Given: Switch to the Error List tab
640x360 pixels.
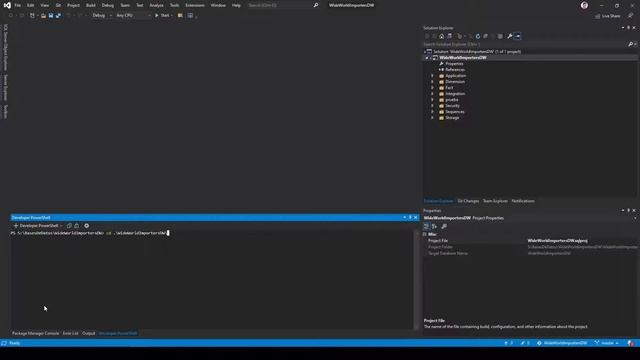Looking at the screenshot, I should (70, 333).
